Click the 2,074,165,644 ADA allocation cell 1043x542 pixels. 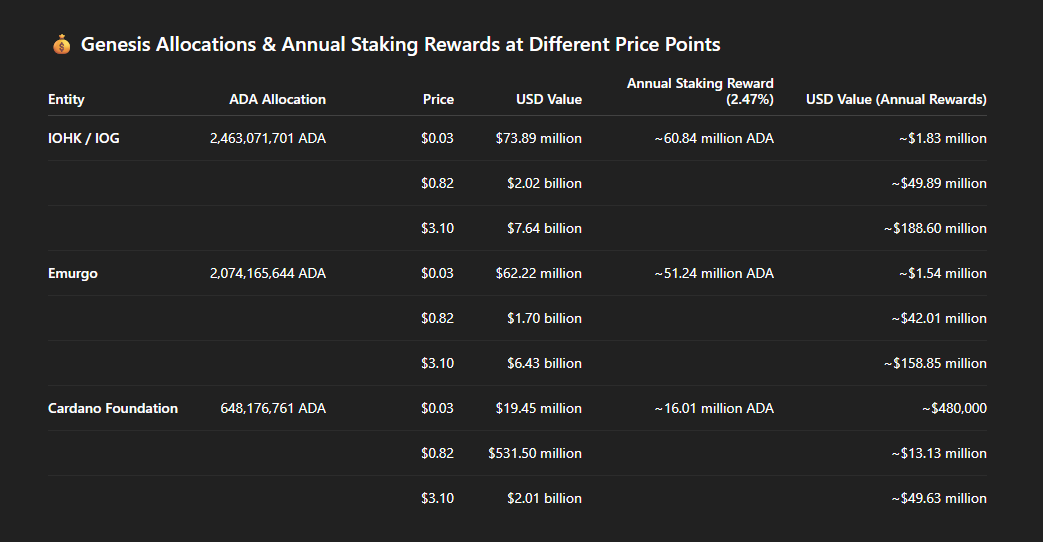click(268, 273)
